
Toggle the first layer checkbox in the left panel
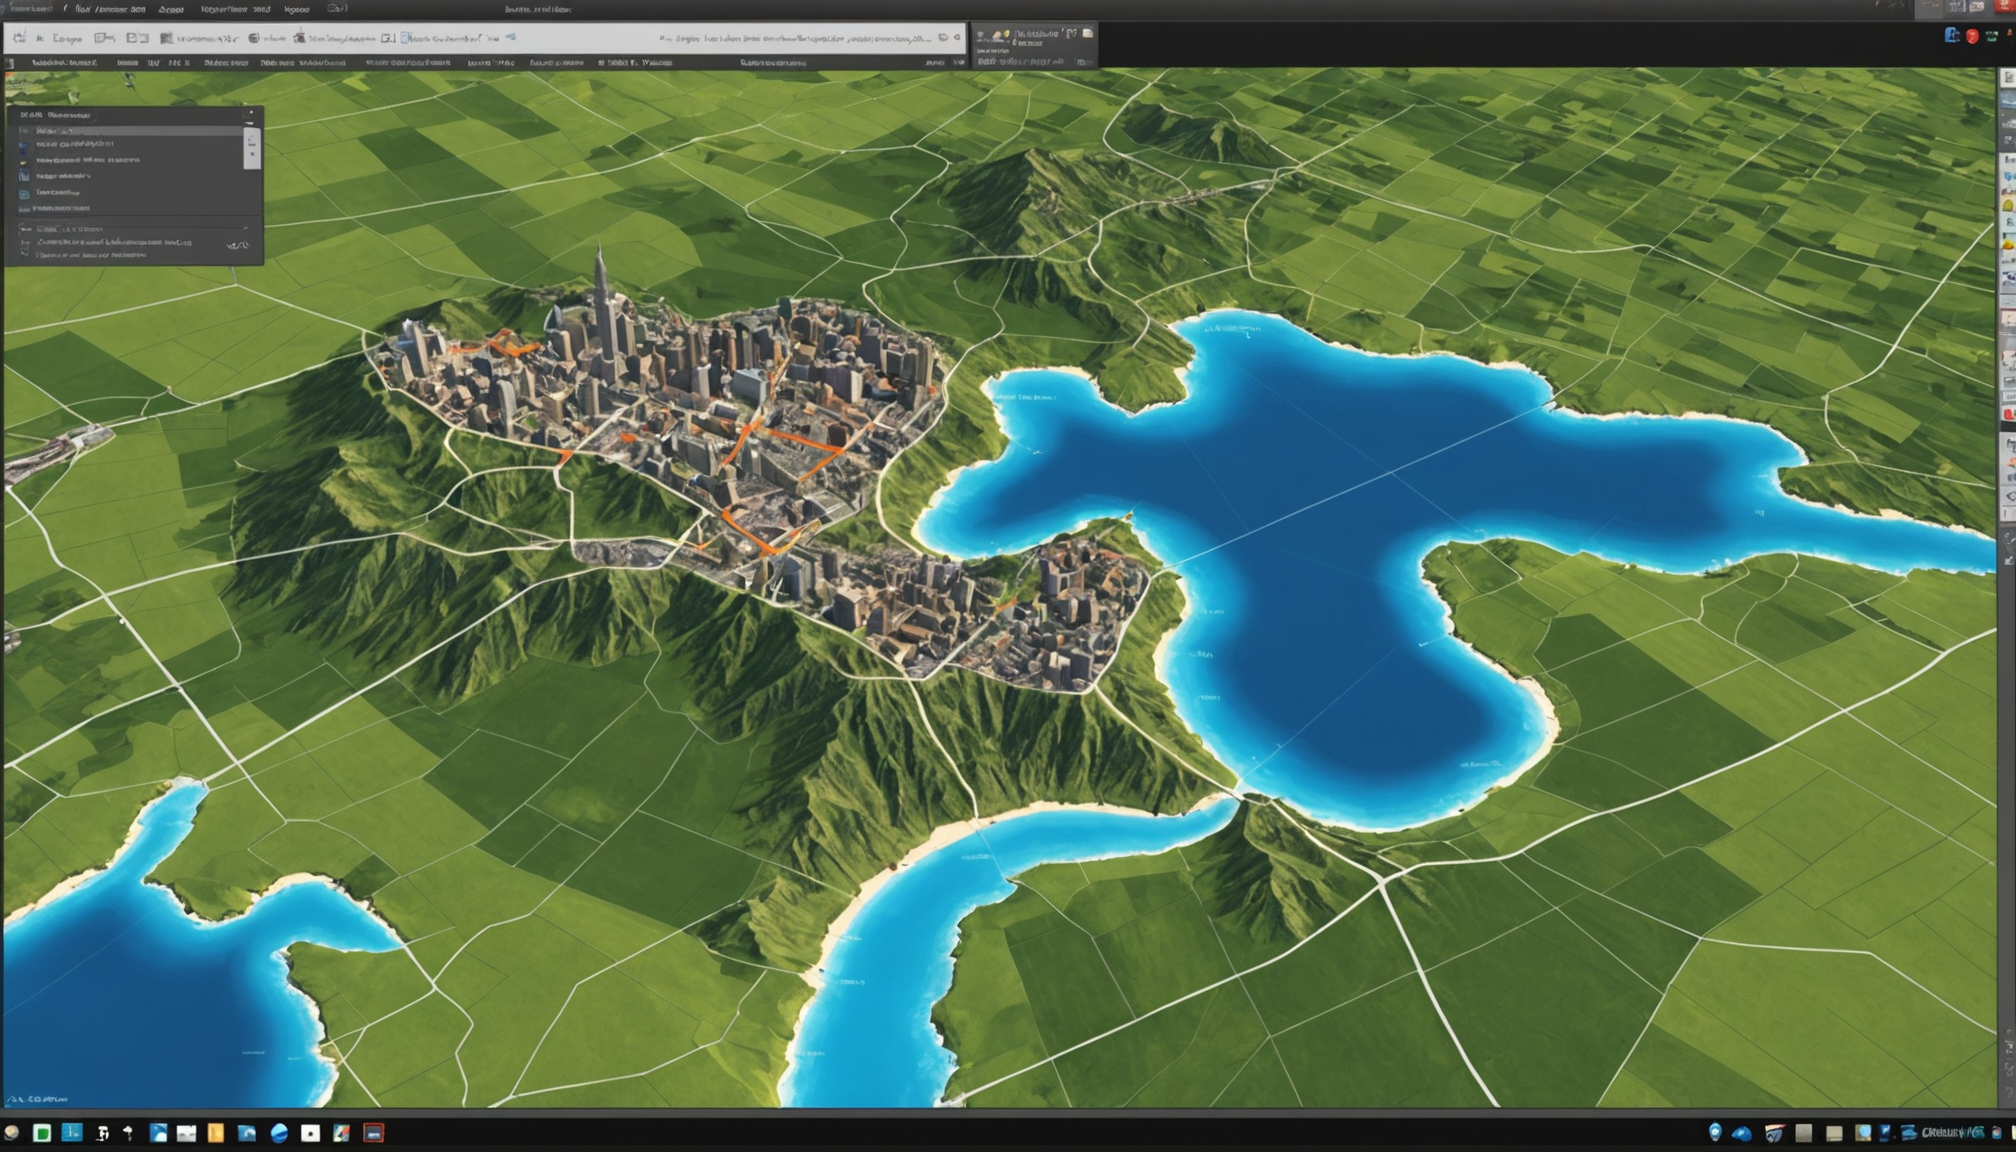click(x=22, y=131)
